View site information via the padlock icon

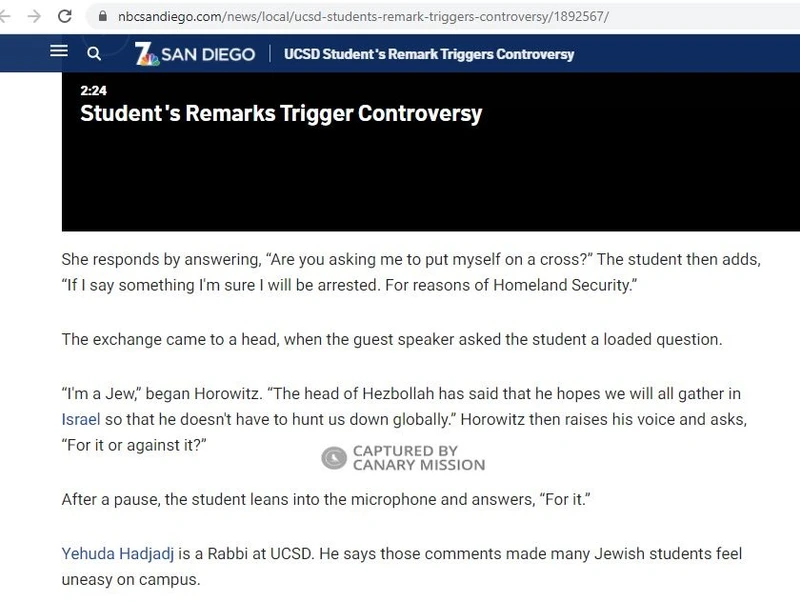[102, 17]
